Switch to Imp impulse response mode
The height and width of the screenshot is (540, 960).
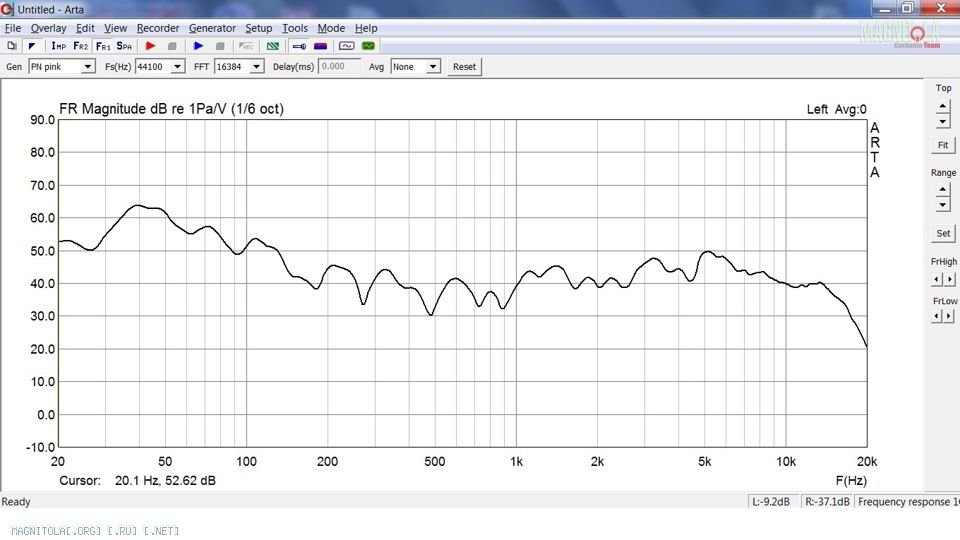coord(58,46)
